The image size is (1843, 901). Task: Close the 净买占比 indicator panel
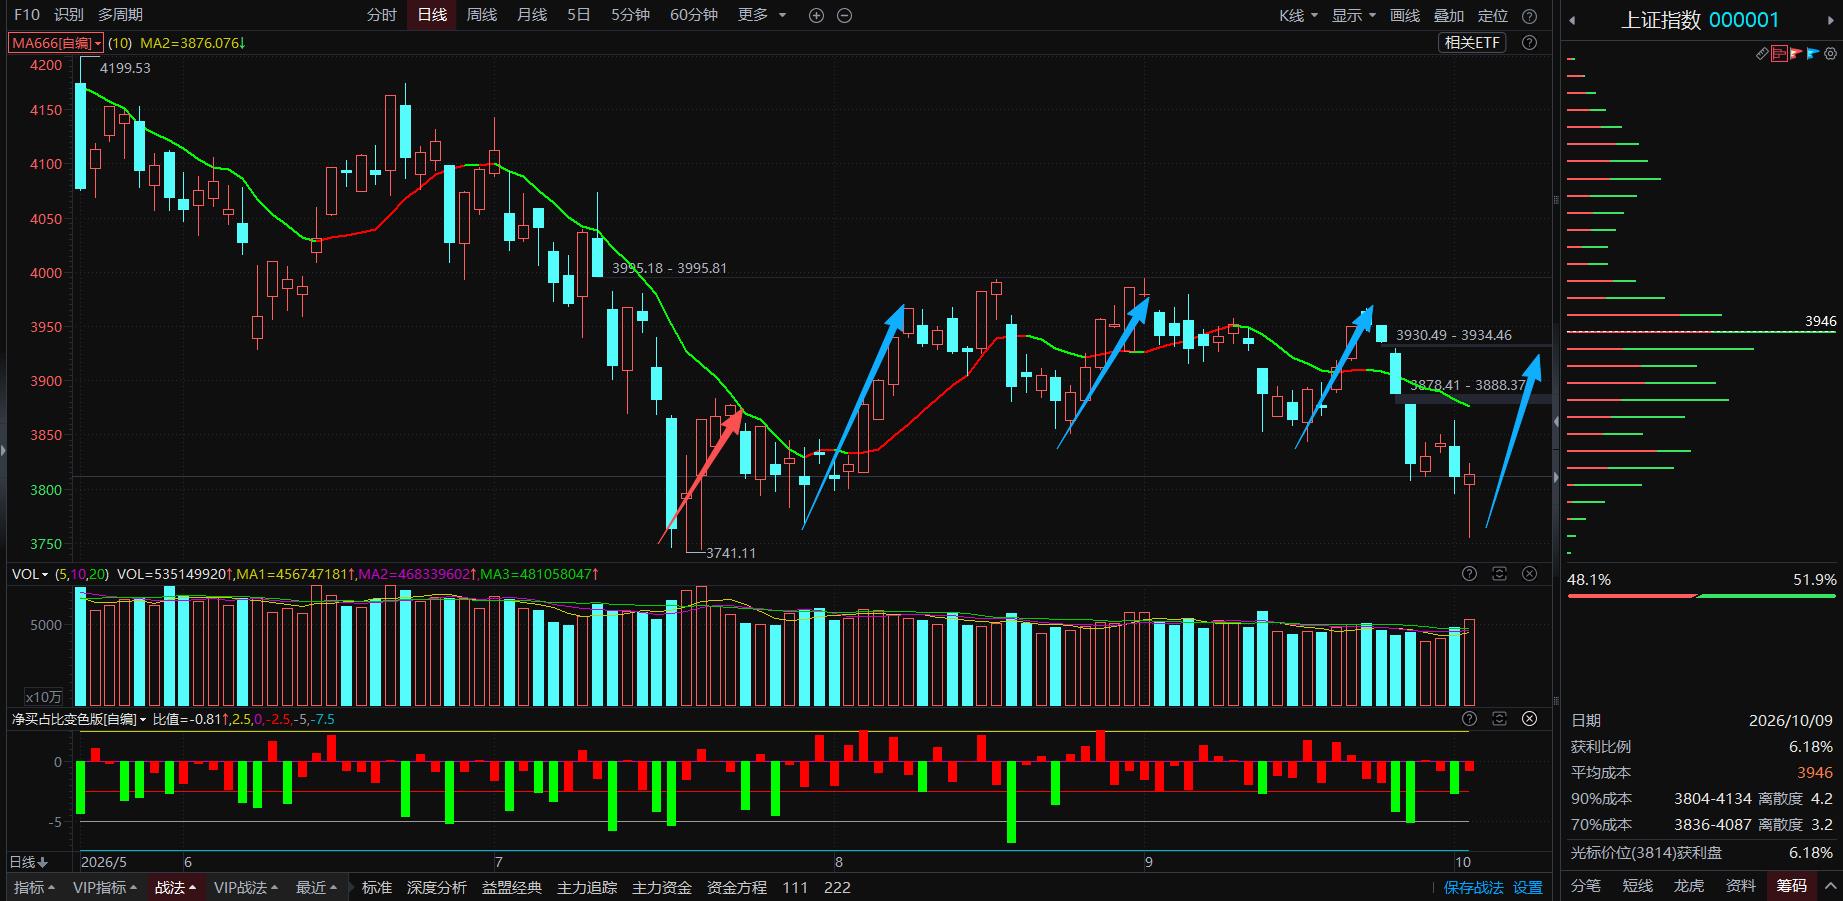point(1529,718)
